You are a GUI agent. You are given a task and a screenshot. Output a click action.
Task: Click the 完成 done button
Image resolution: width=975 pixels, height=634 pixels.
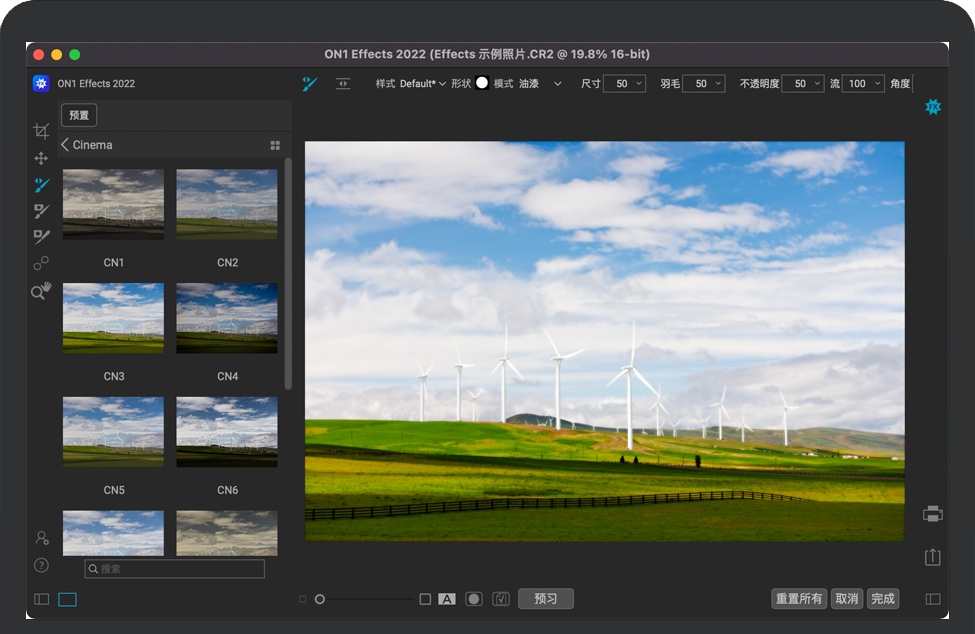[x=883, y=599]
